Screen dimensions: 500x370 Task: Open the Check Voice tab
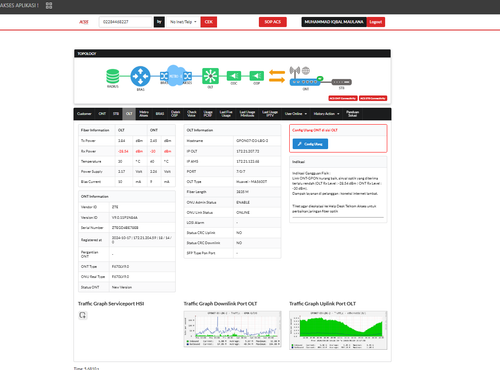pyautogui.click(x=192, y=114)
